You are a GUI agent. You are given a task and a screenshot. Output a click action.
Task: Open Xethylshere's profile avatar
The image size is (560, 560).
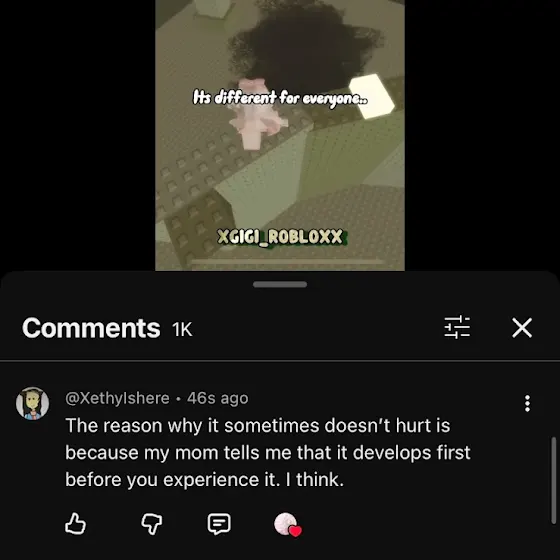pyautogui.click(x=32, y=403)
